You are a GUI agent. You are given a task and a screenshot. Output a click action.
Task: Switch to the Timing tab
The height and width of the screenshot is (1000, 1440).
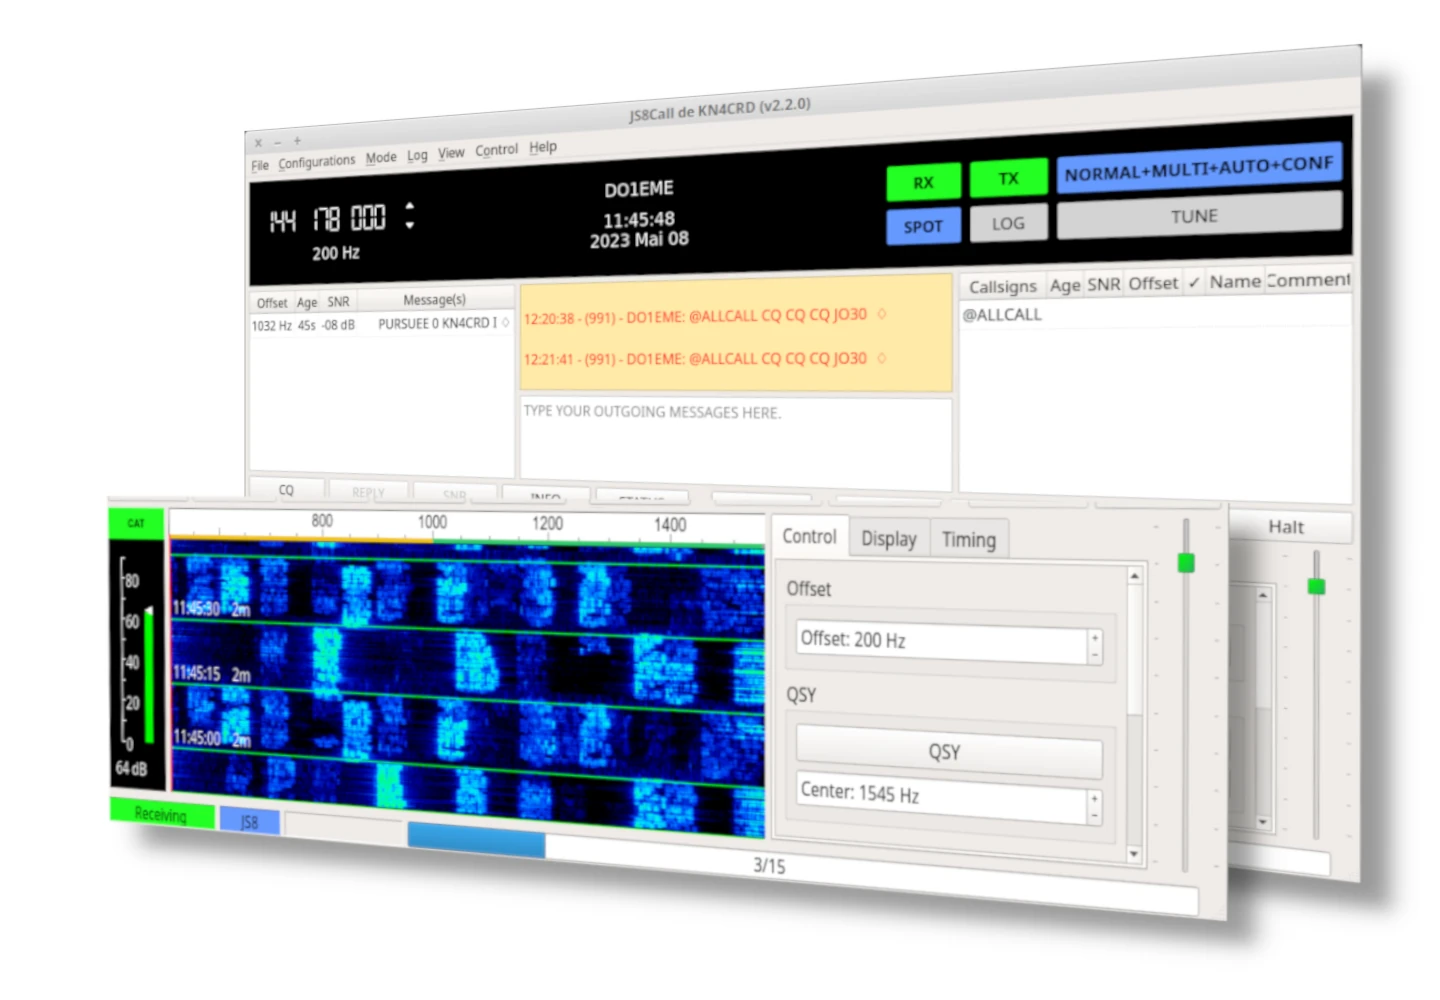pyautogui.click(x=968, y=540)
